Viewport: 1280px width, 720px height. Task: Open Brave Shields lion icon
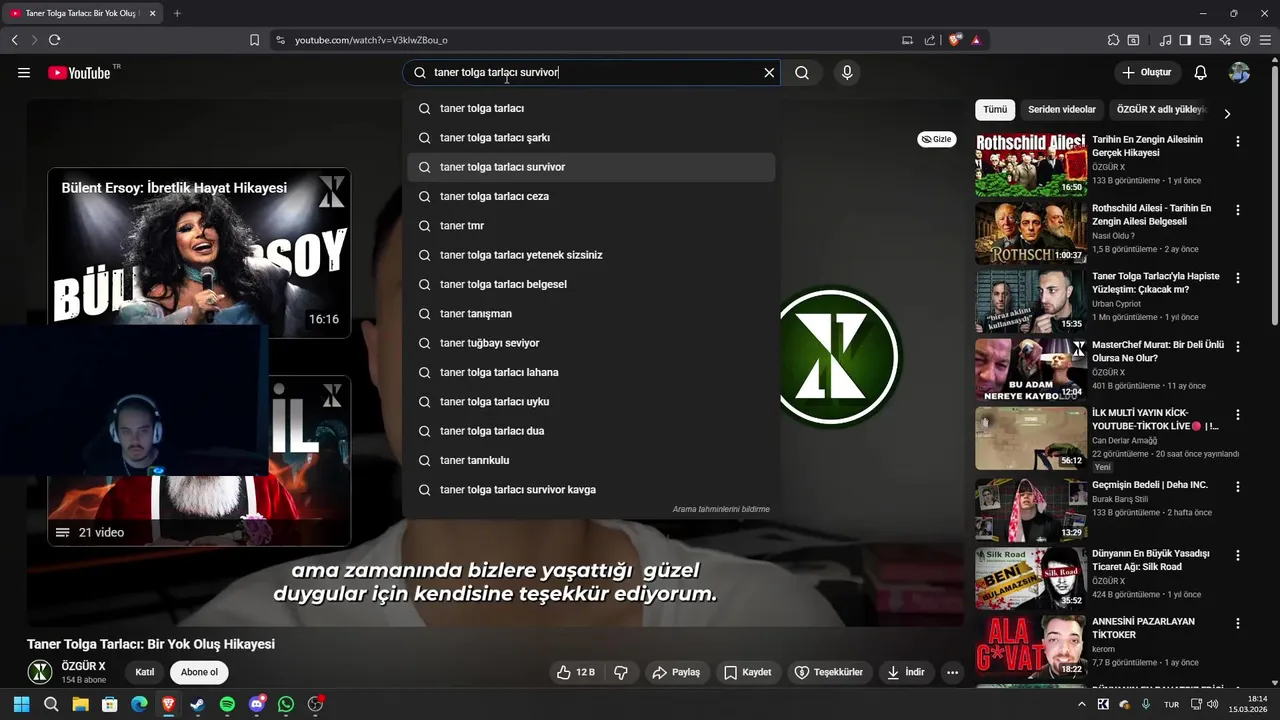[x=955, y=40]
